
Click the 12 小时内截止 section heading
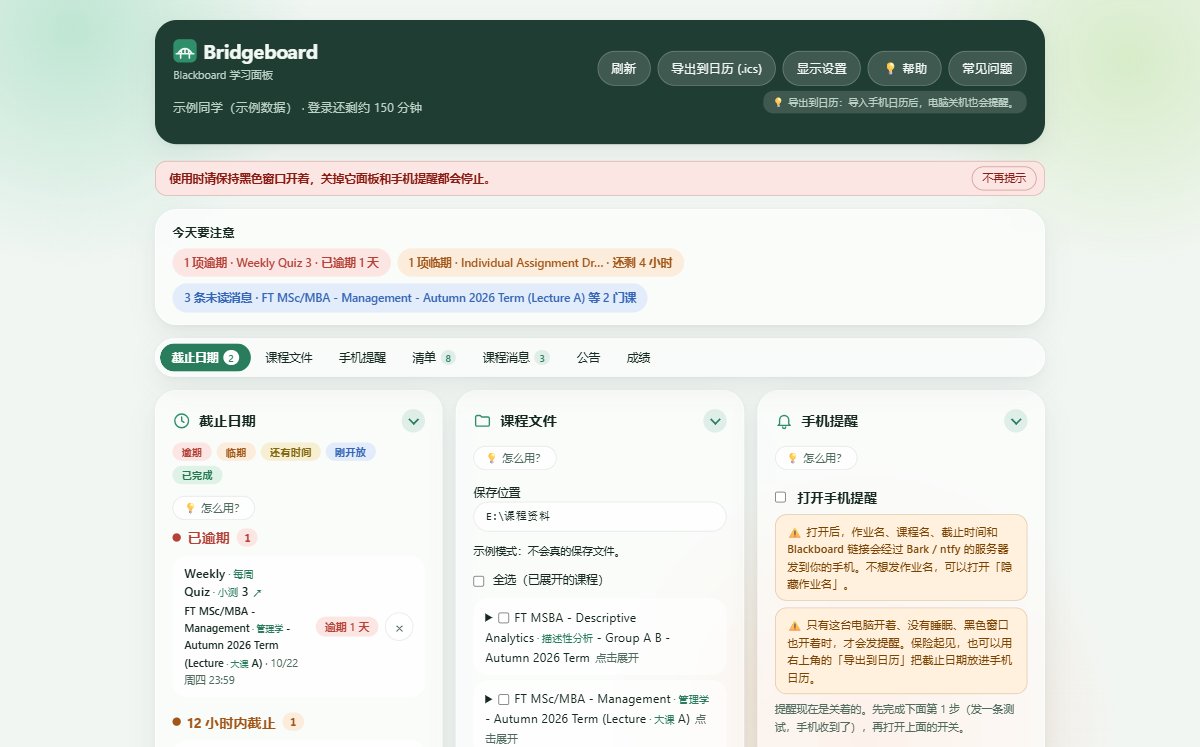point(231,722)
